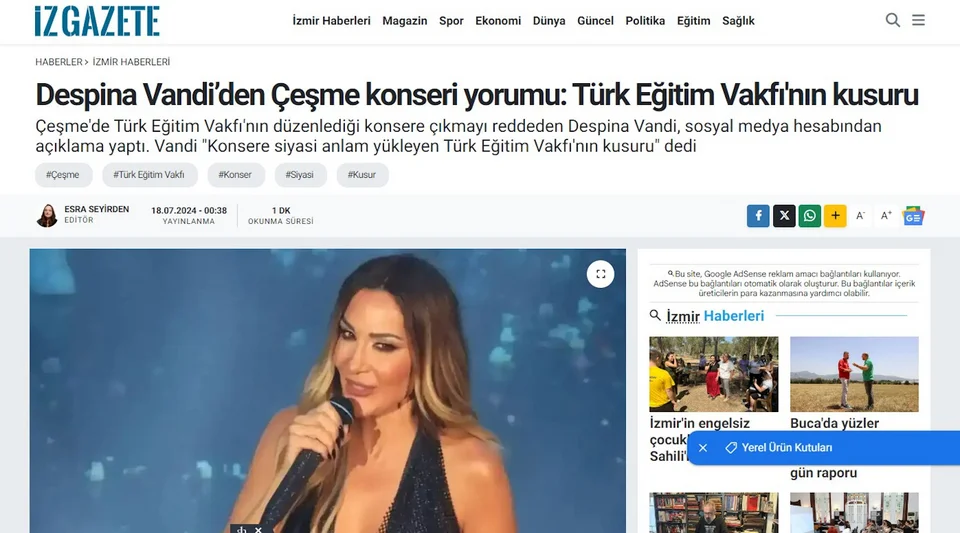This screenshot has width=960, height=533.
Task: Click the IZ GAZETE logo
Action: 97,21
